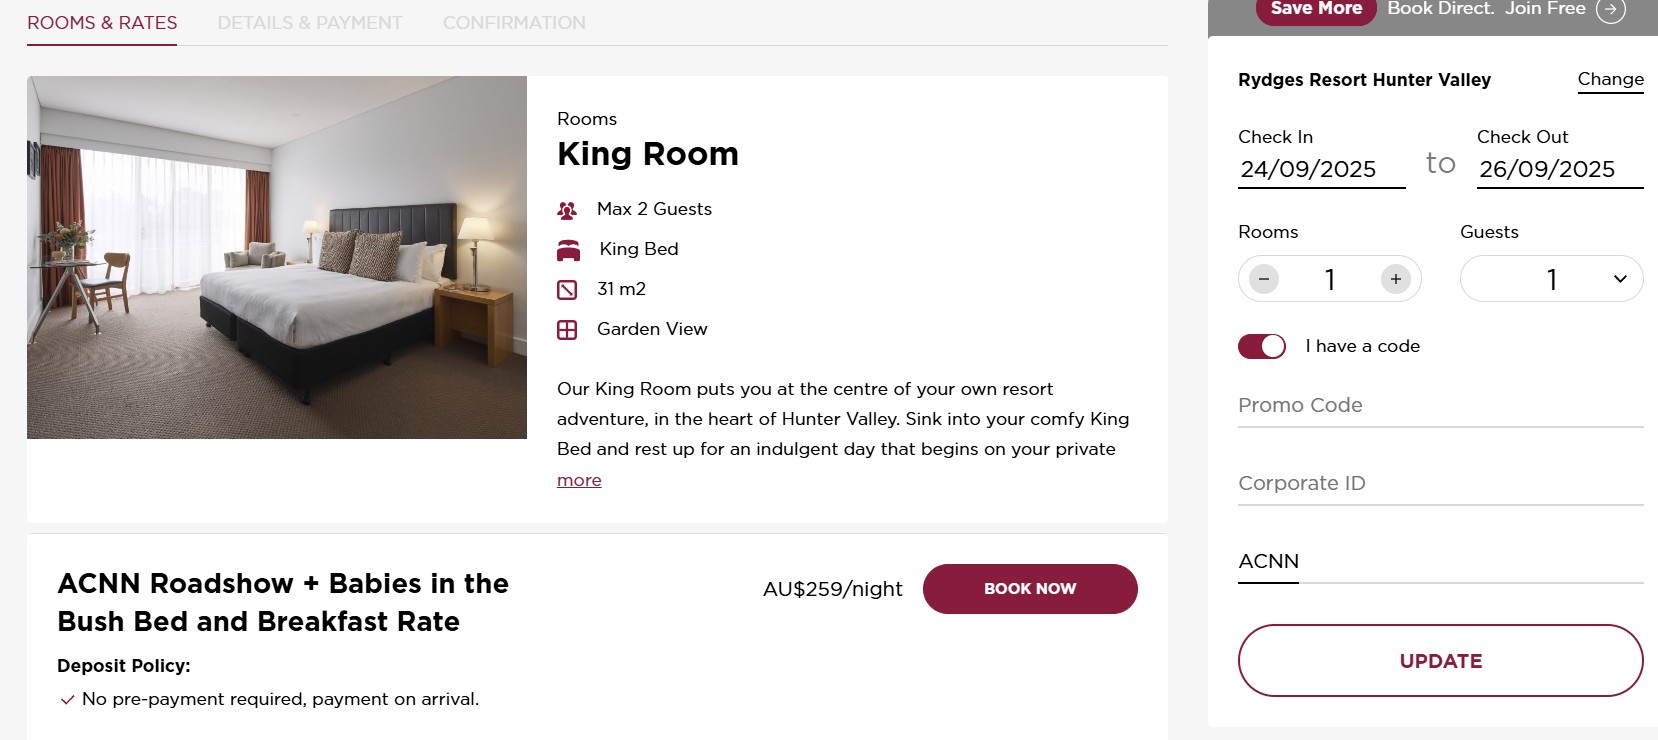Click the Change hotel link
The image size is (1658, 740).
point(1610,79)
